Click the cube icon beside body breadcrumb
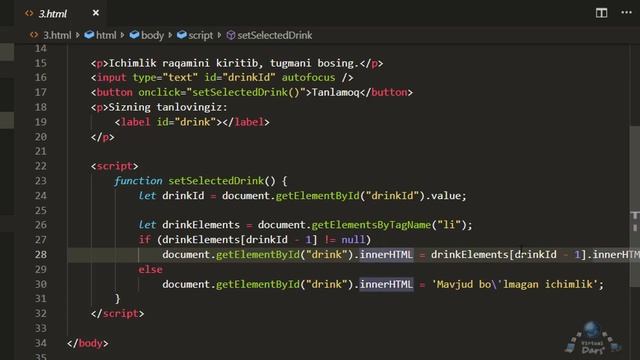Image resolution: width=640 pixels, height=360 pixels. tap(134, 35)
